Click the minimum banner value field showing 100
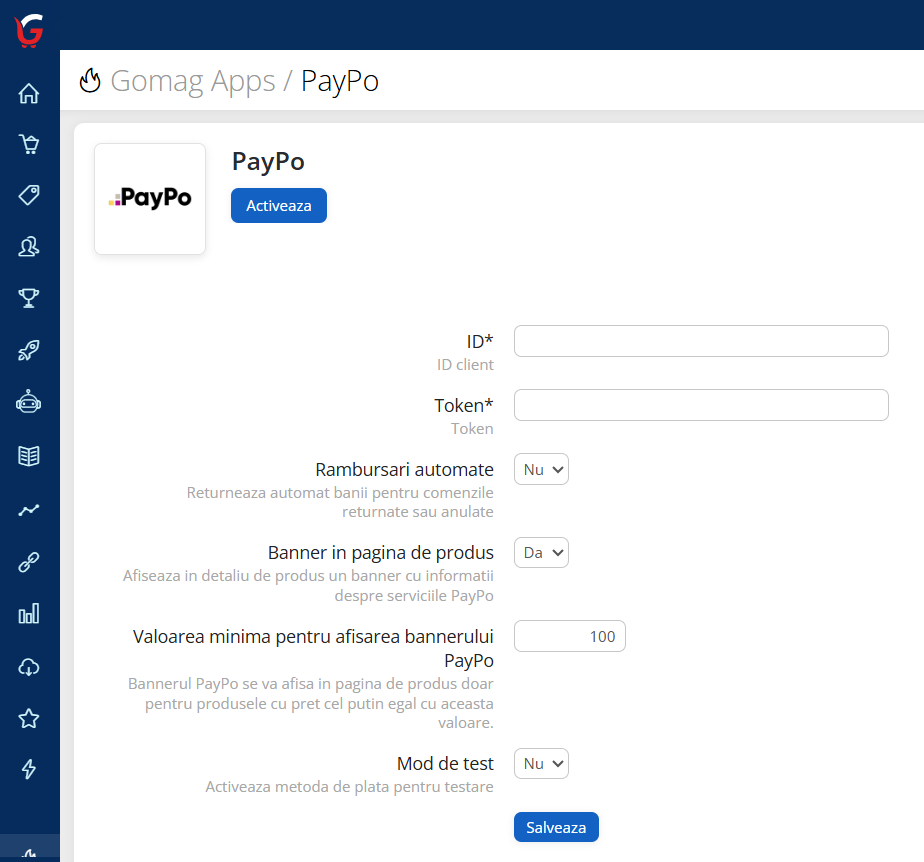This screenshot has width=924, height=862. pyautogui.click(x=570, y=636)
